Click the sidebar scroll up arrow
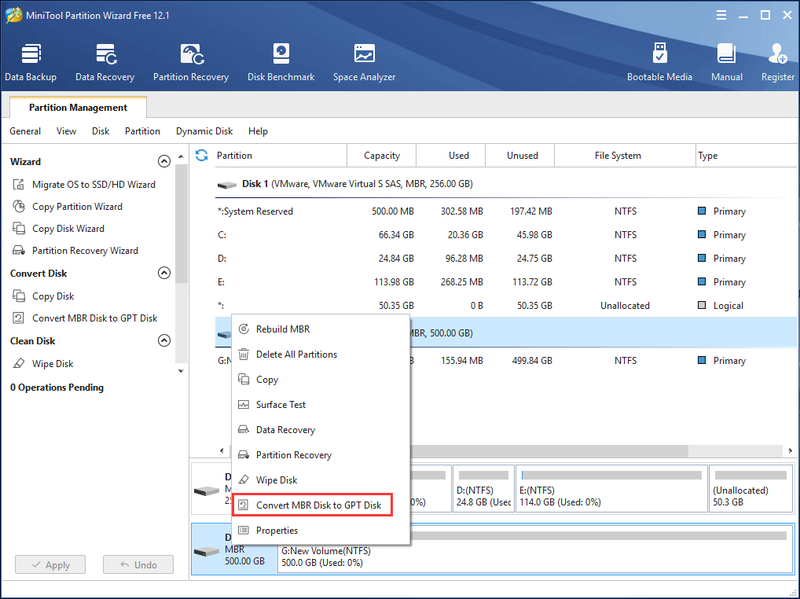The height and width of the screenshot is (599, 800). [181, 156]
